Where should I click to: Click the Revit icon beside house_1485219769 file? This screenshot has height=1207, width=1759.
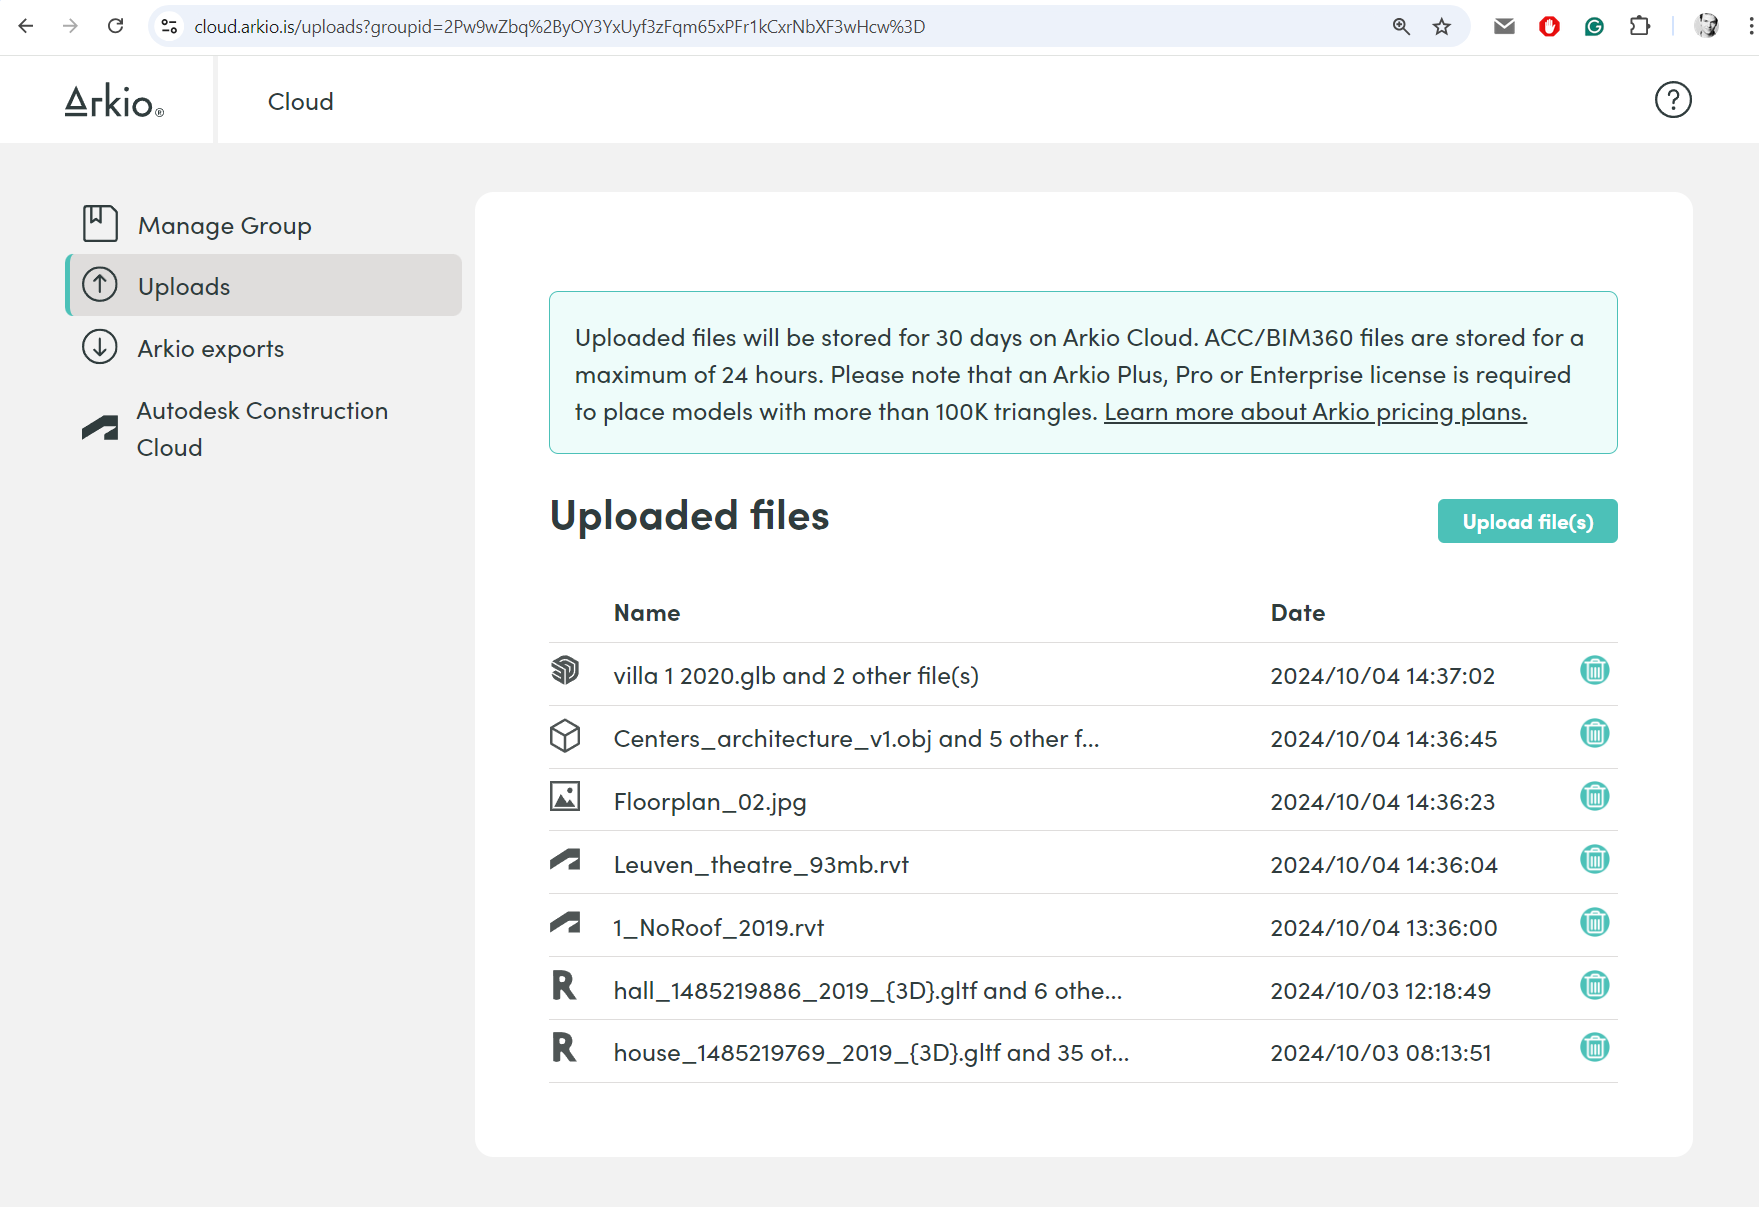pos(564,1047)
